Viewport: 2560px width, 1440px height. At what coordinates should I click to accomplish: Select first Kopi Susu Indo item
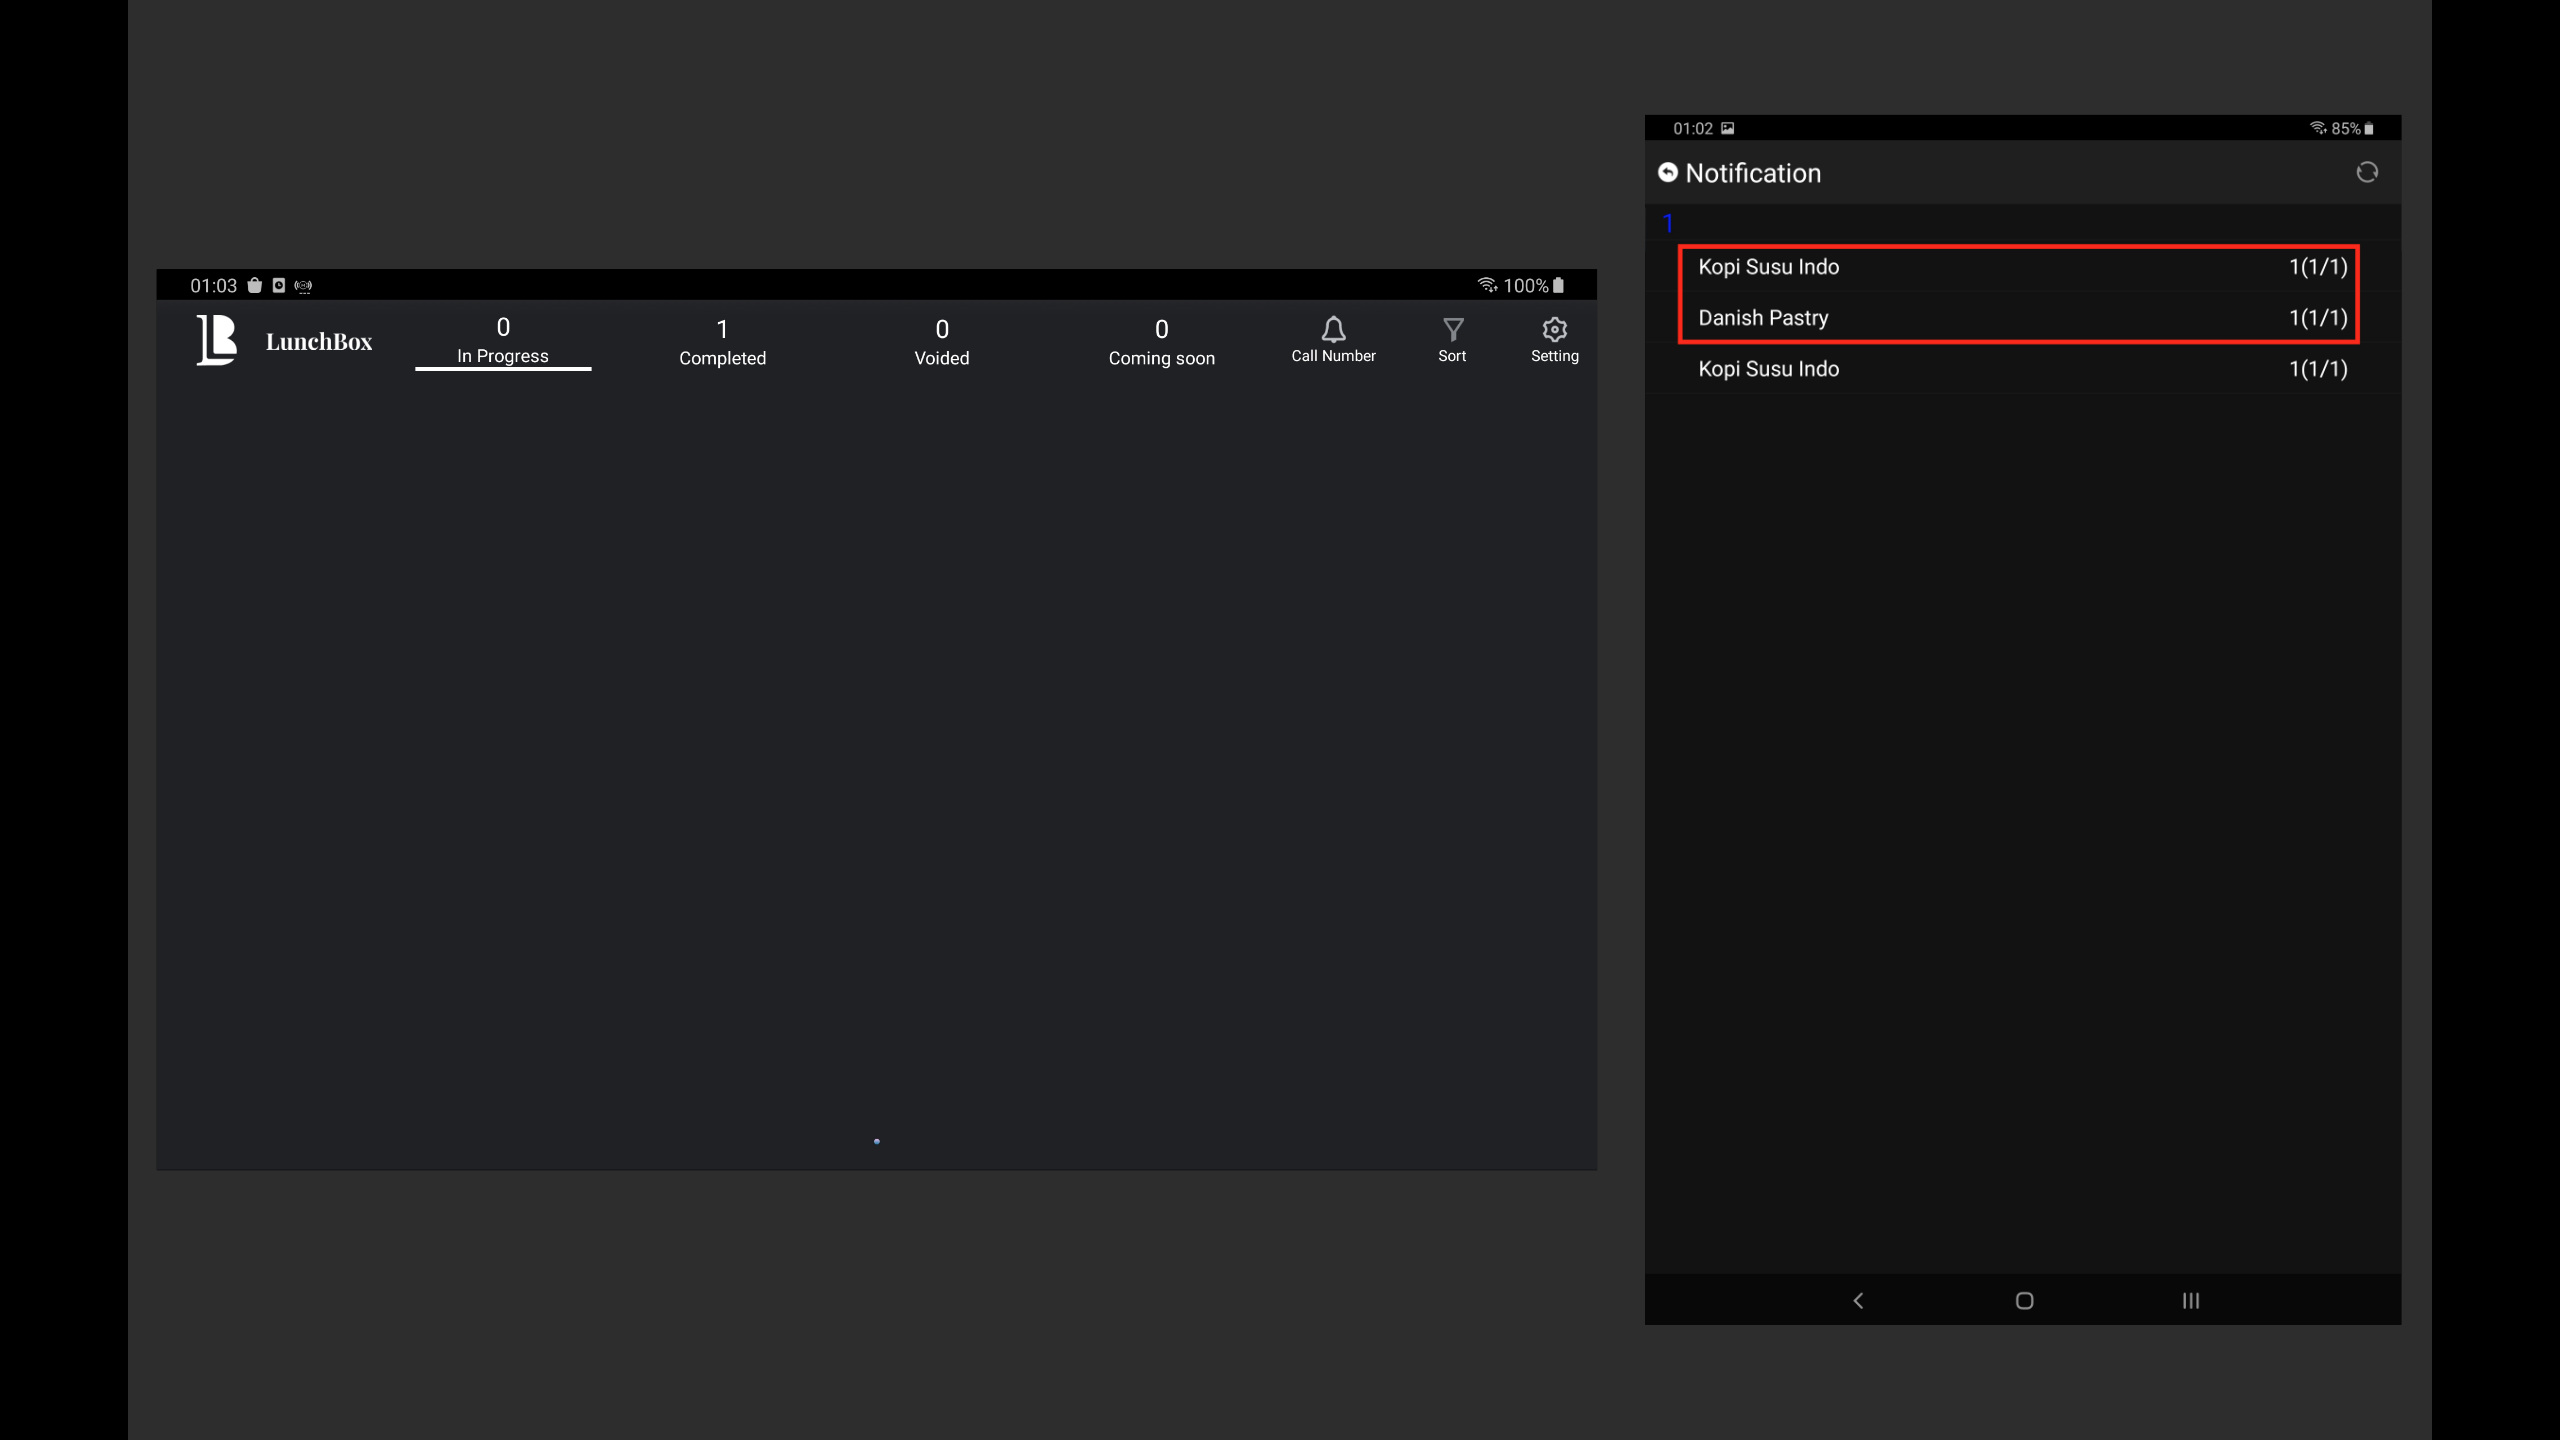(x=1768, y=267)
